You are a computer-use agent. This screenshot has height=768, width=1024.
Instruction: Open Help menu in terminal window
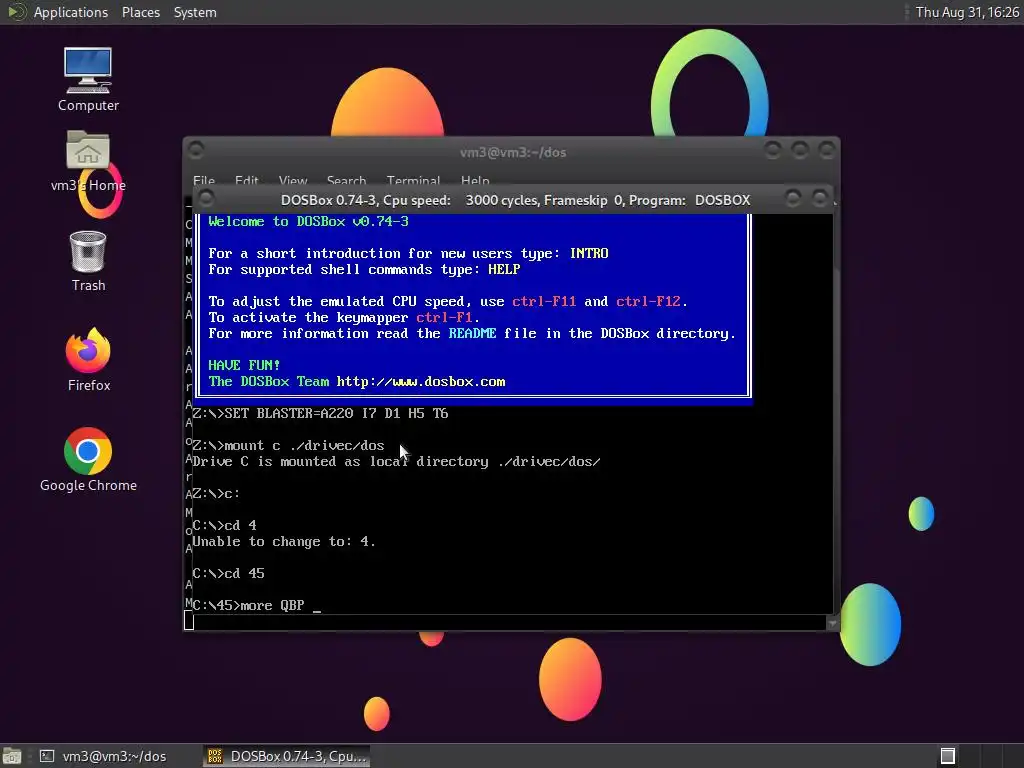click(475, 181)
